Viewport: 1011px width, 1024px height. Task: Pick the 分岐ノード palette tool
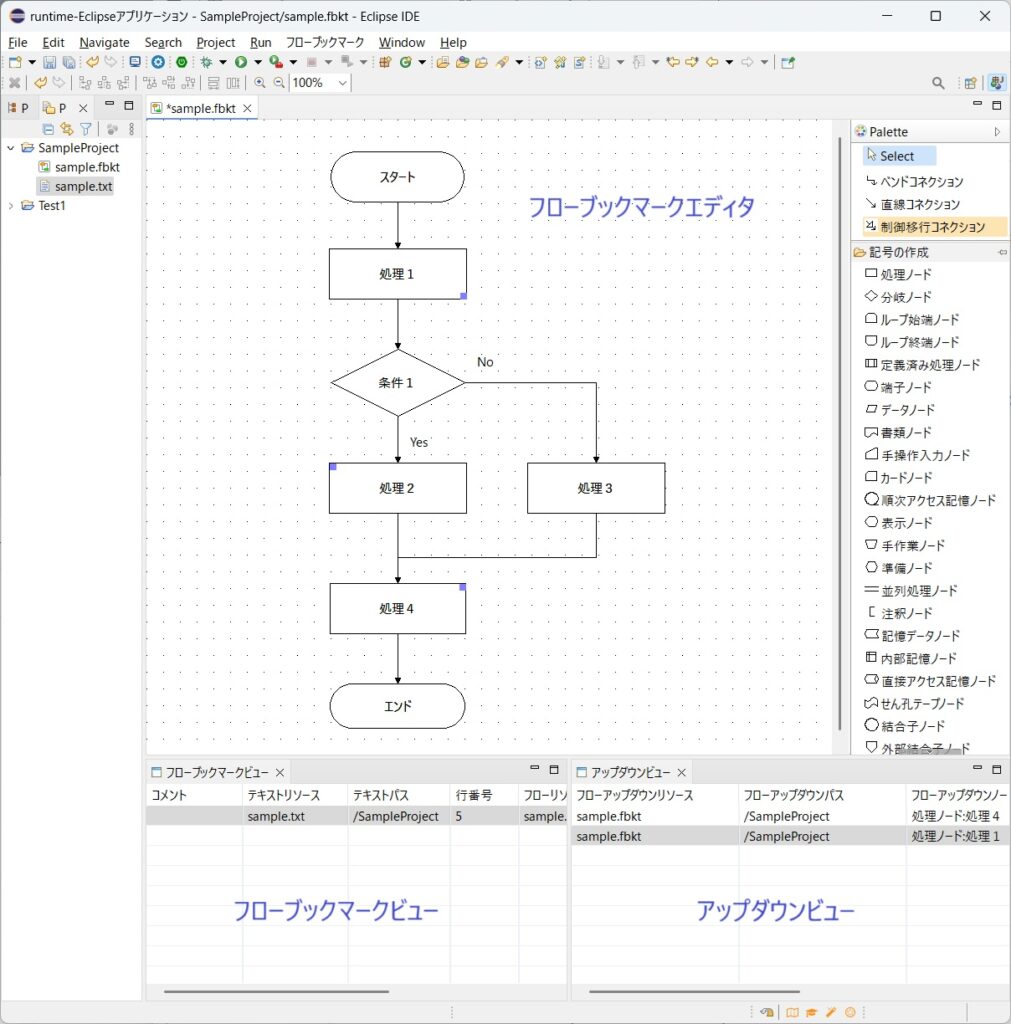(x=905, y=297)
